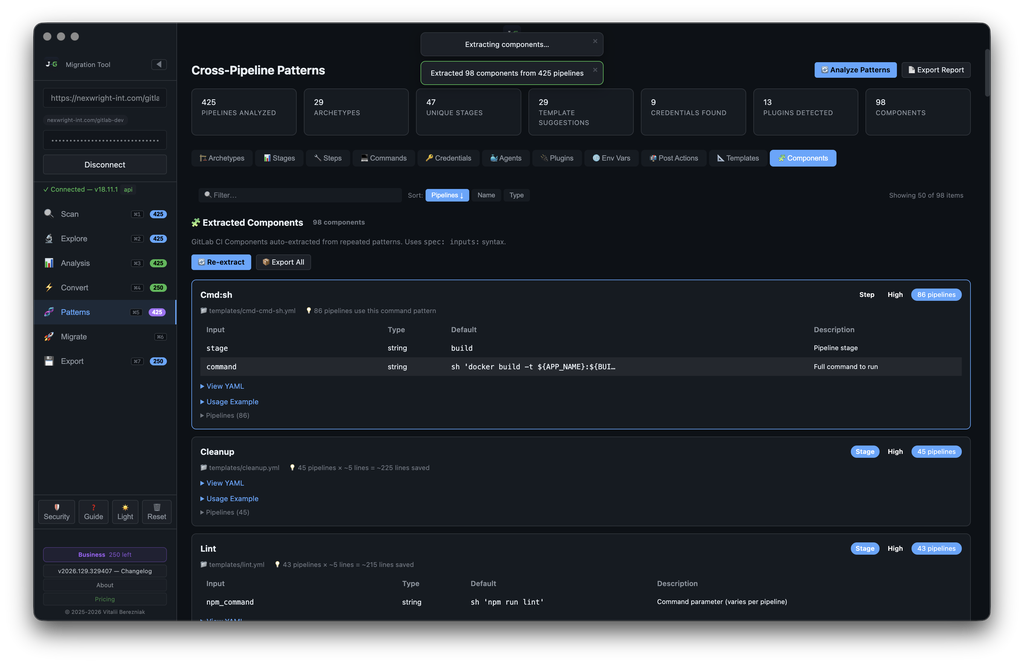
Task: Click the Export floppy disk icon
Action: (49, 361)
